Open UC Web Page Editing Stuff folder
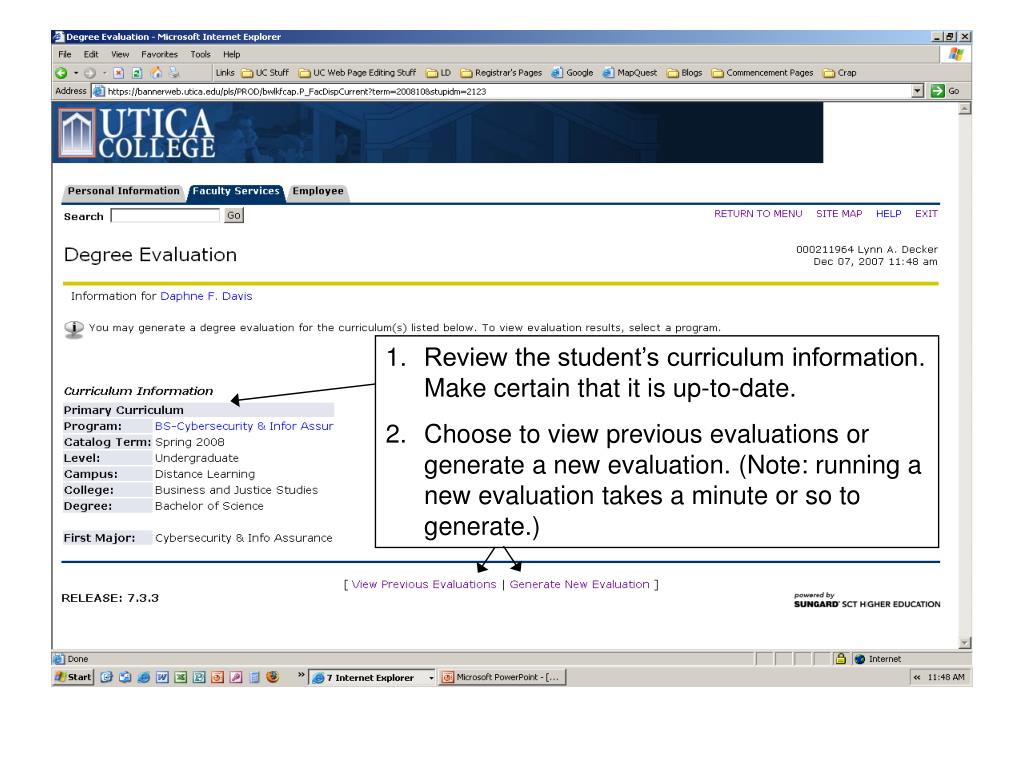 [x=357, y=73]
